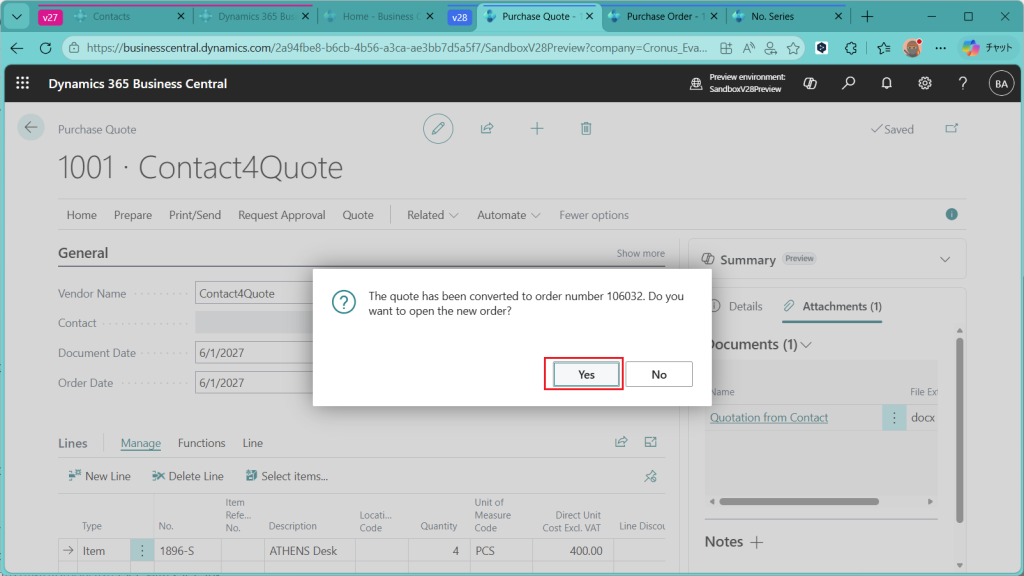Open the search magnifier in Business Central
Screen dimensions: 1024x576
[848, 84]
